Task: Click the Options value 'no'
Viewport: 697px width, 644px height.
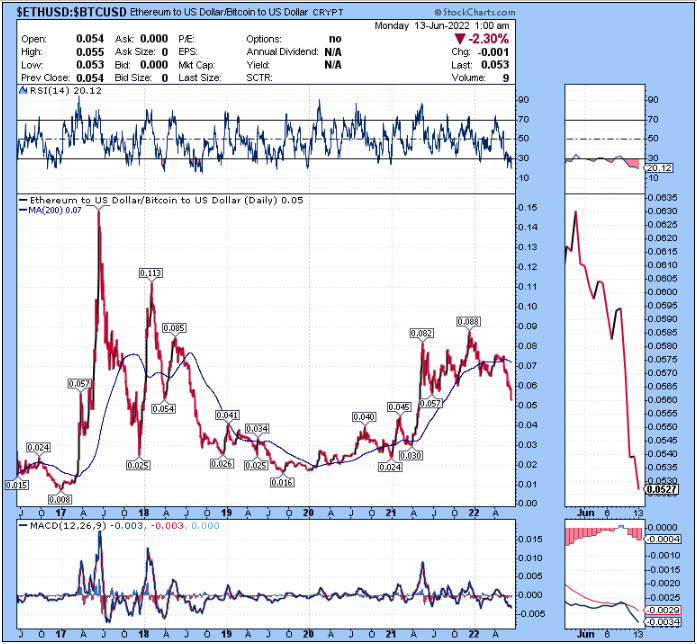Action: point(335,39)
